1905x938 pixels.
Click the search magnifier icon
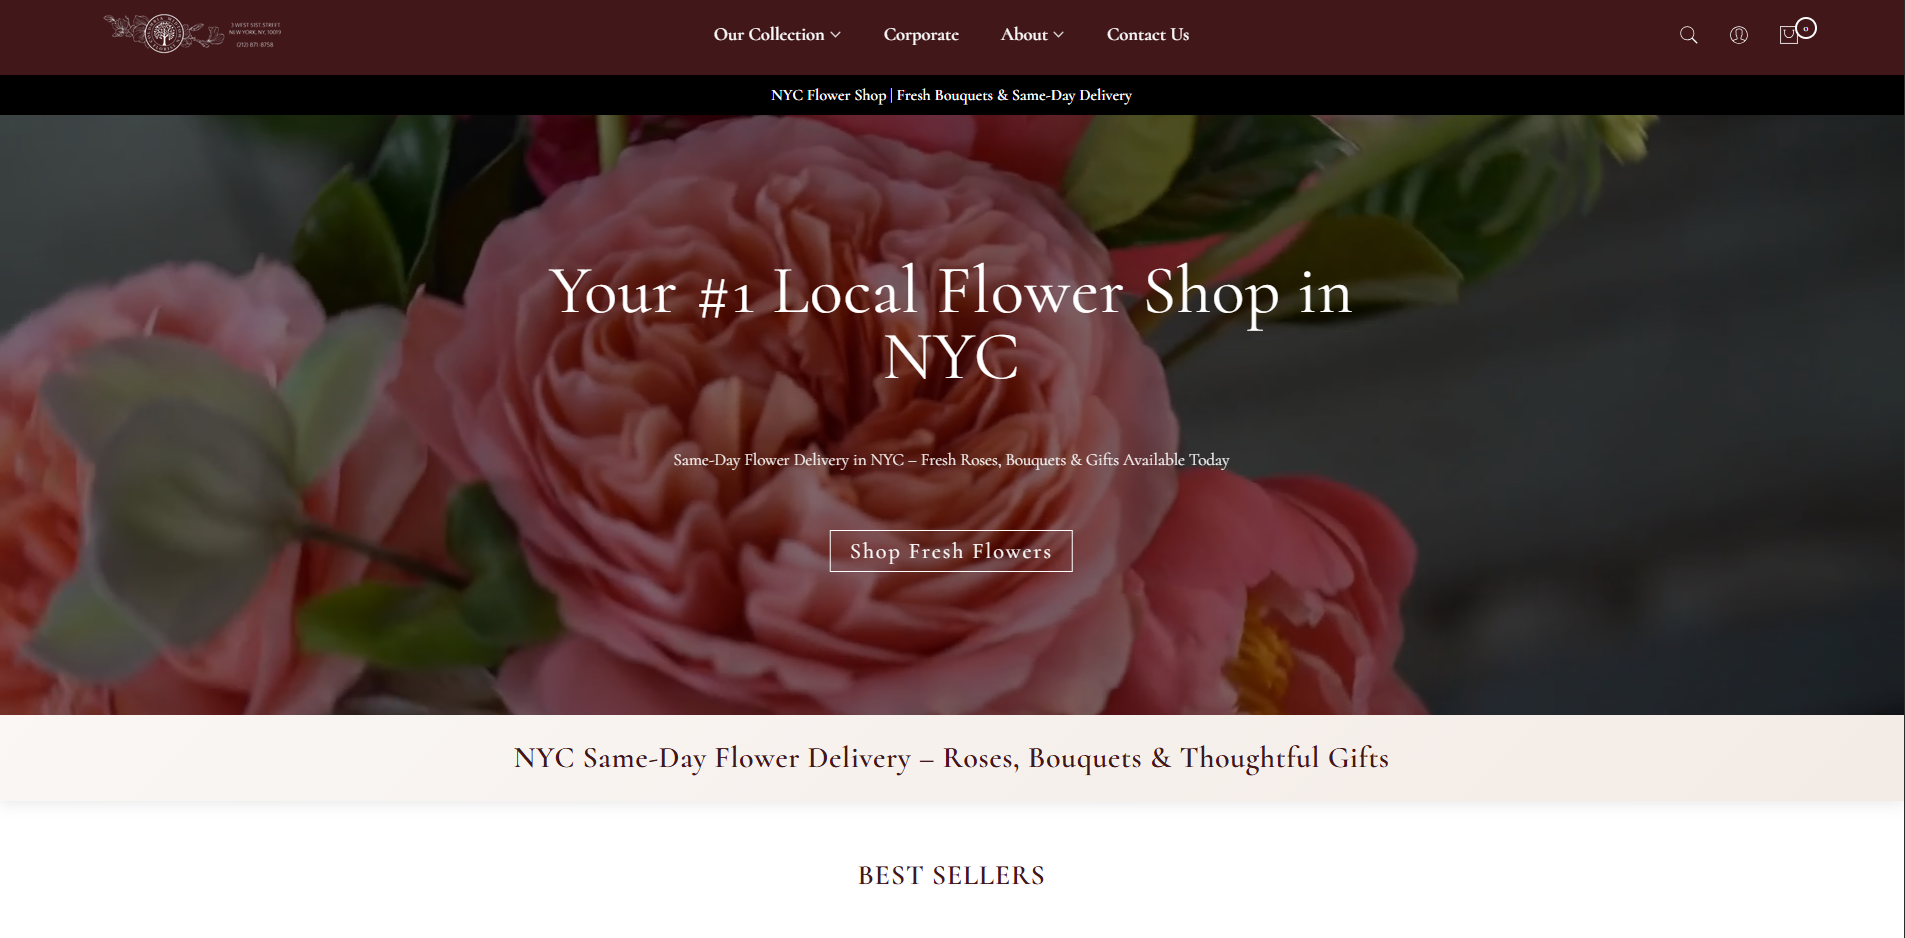(x=1688, y=35)
